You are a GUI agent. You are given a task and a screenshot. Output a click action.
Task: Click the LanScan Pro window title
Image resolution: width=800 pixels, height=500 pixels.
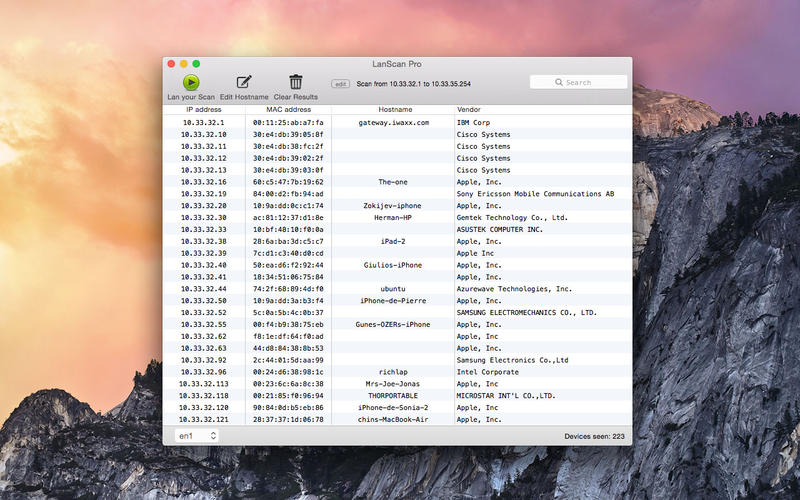pos(396,64)
